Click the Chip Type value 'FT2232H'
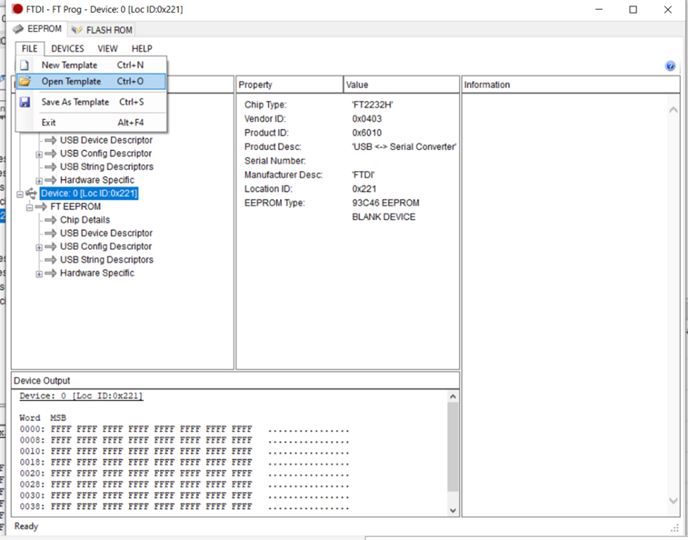The image size is (688, 540). (372, 105)
